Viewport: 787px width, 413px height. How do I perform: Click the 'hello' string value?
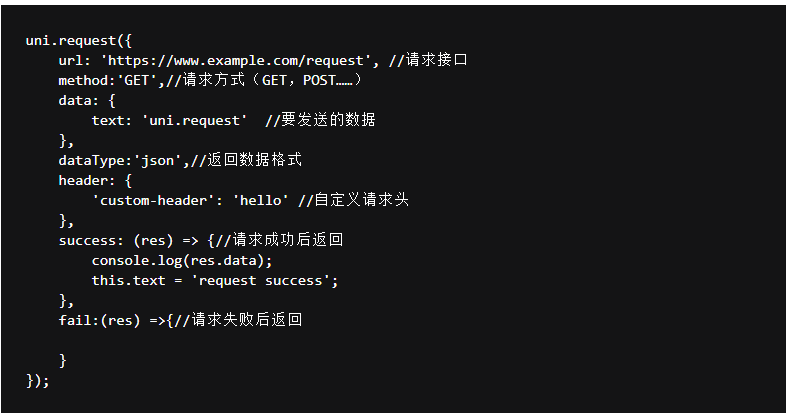260,201
